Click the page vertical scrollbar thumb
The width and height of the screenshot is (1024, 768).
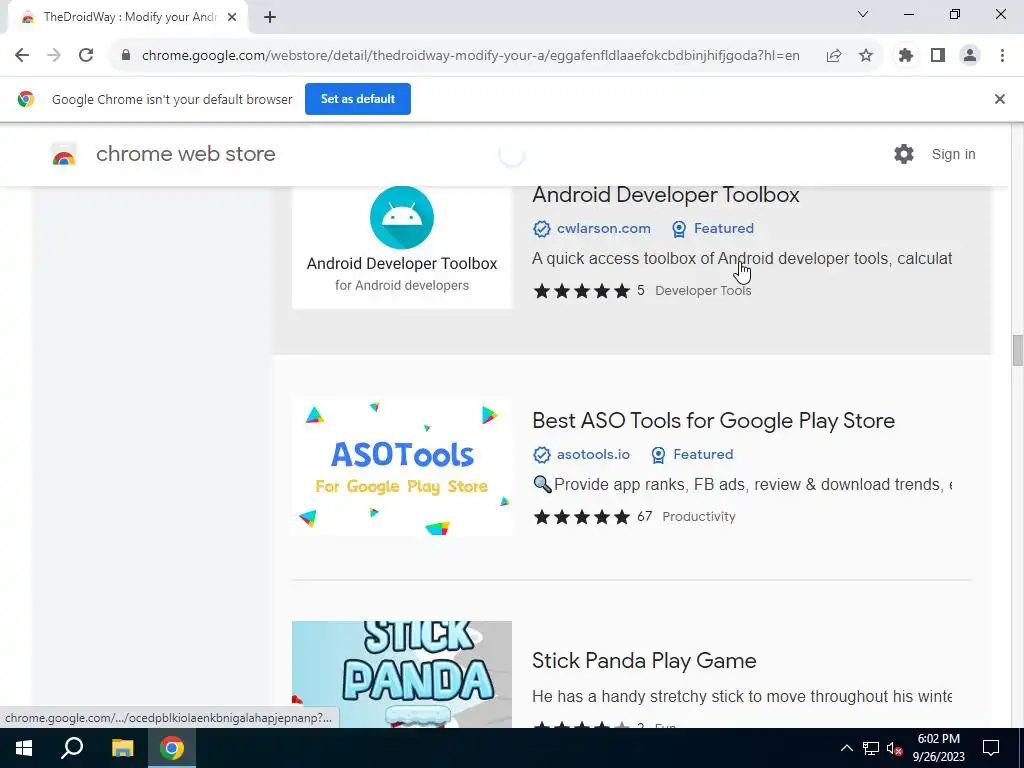tap(1017, 351)
